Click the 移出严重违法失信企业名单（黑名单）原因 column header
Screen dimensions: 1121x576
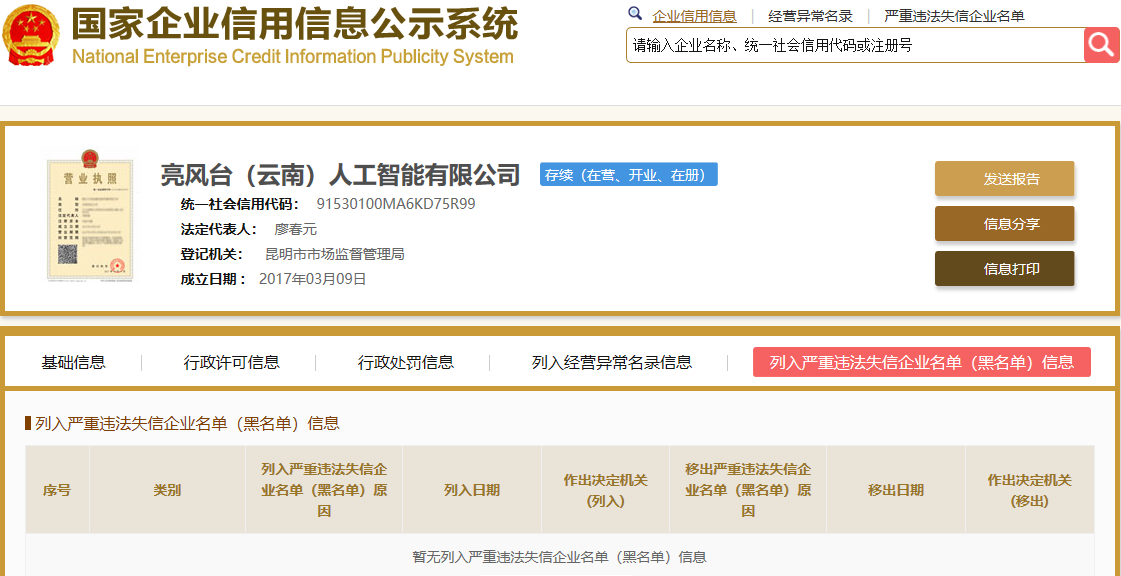coord(748,490)
